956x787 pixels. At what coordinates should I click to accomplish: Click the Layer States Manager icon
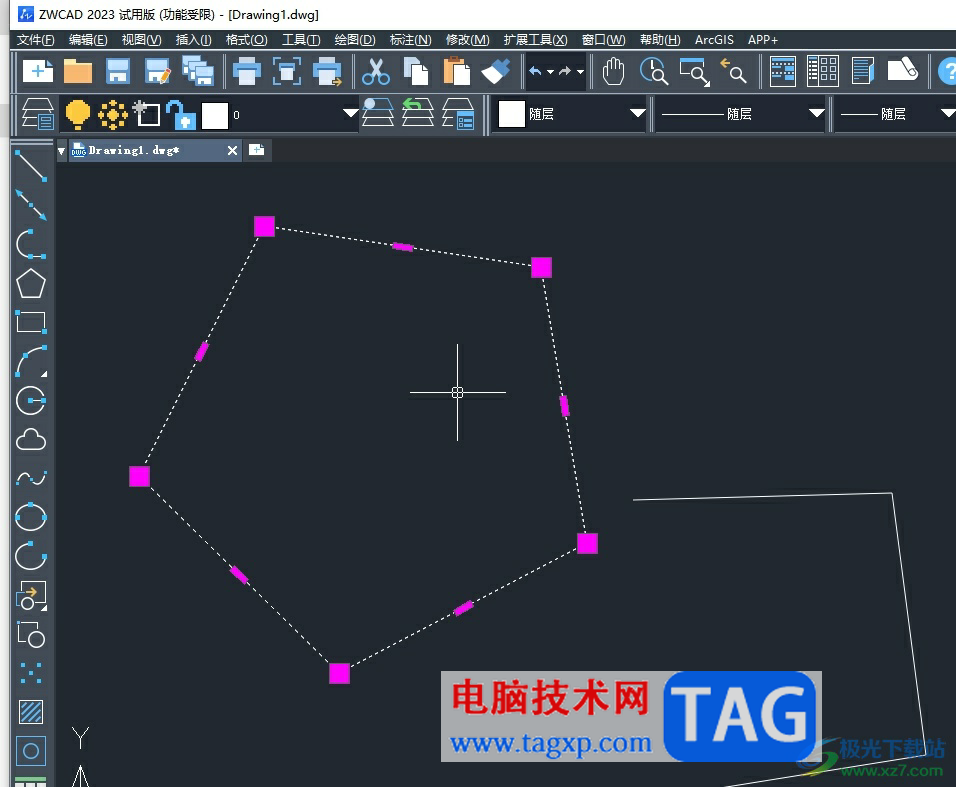pyautogui.click(x=458, y=113)
